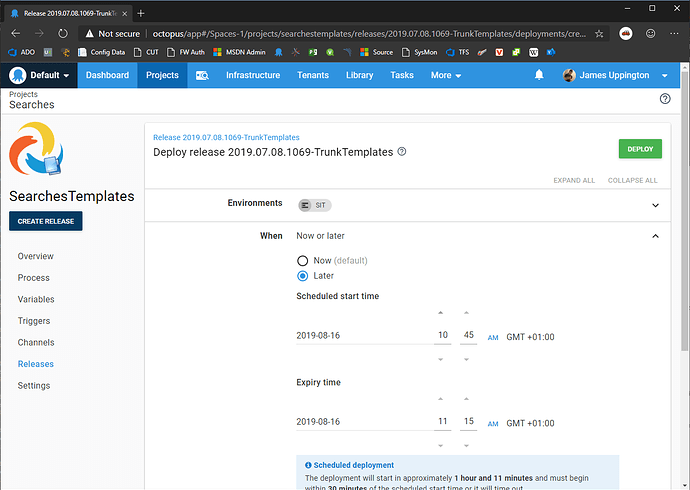Click the scheduled start date field 2019-08-16

point(364,336)
